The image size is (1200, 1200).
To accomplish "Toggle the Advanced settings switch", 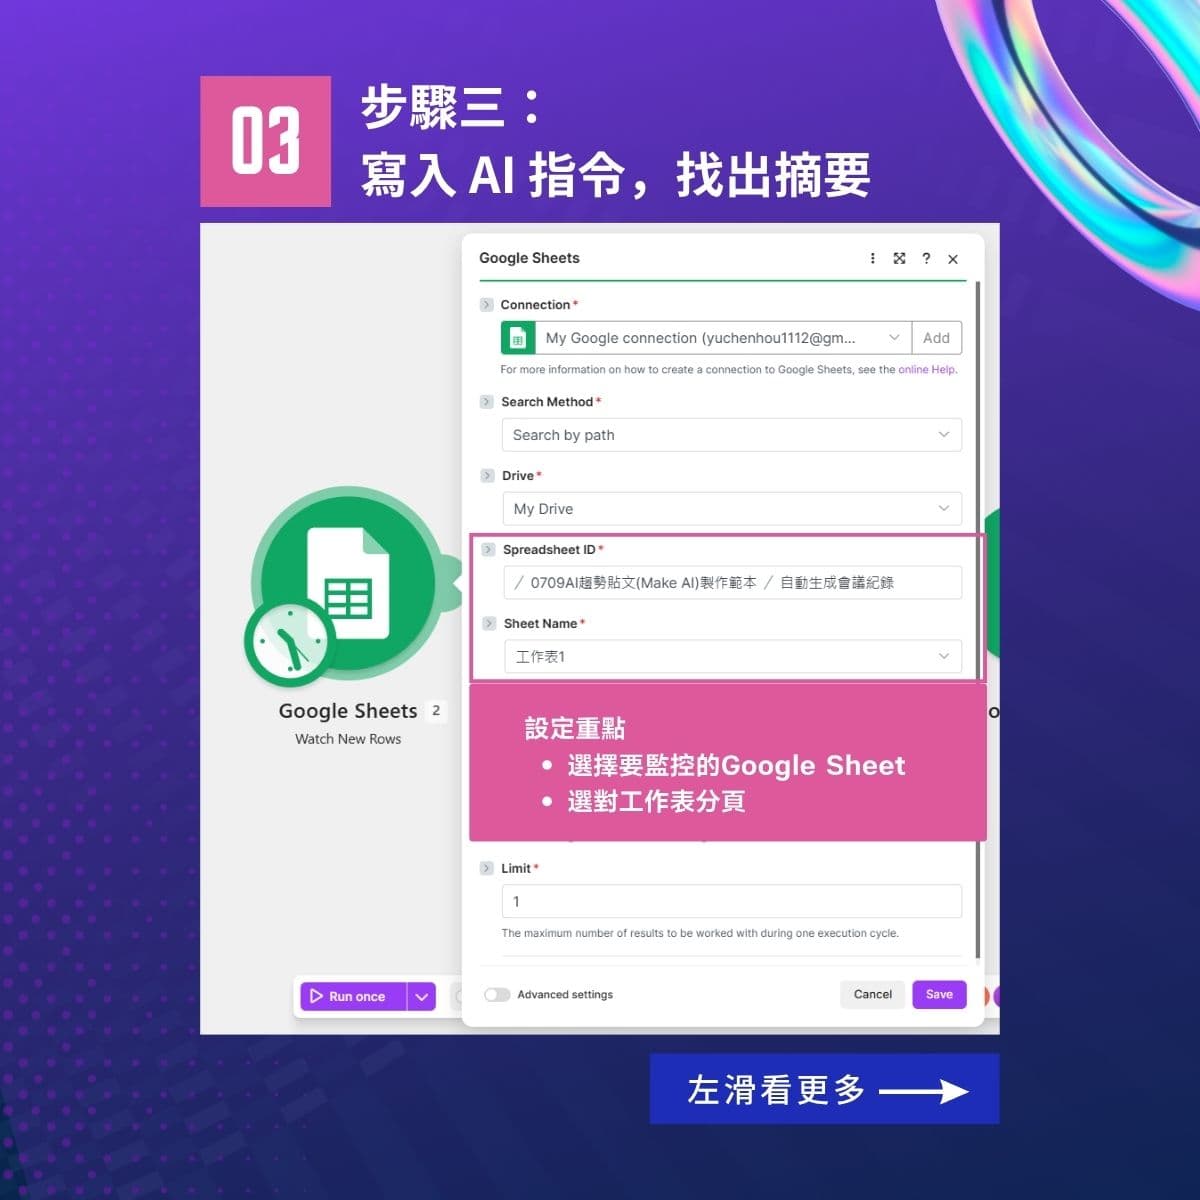I will 497,994.
